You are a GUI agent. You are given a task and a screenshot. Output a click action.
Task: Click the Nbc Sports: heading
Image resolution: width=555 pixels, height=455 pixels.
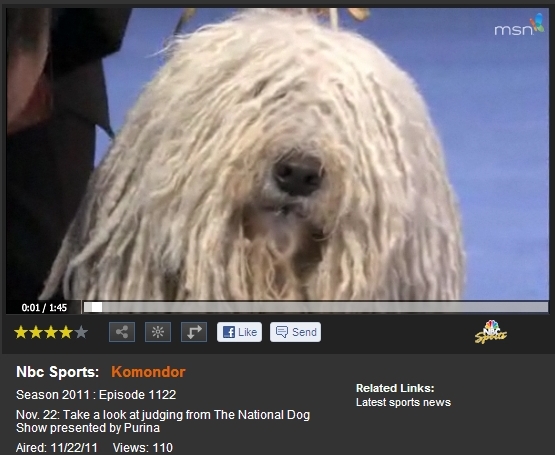(x=58, y=372)
